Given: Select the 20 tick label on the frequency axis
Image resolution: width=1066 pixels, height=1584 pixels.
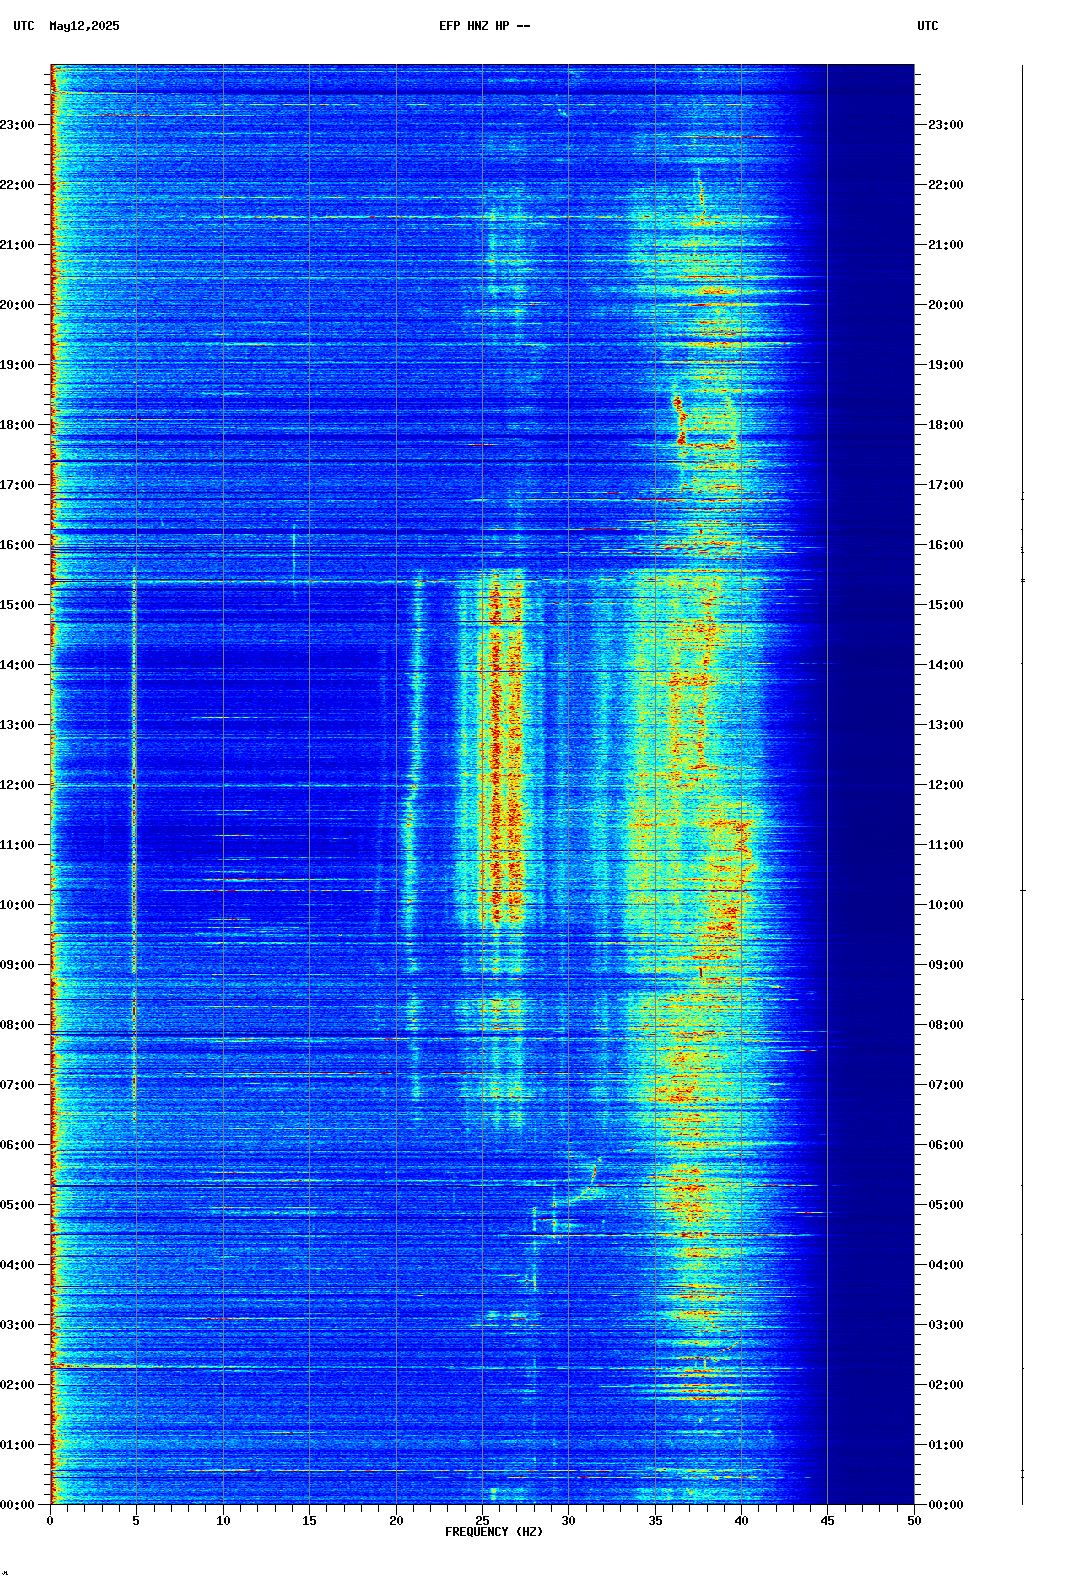Looking at the screenshot, I should coord(396,1521).
